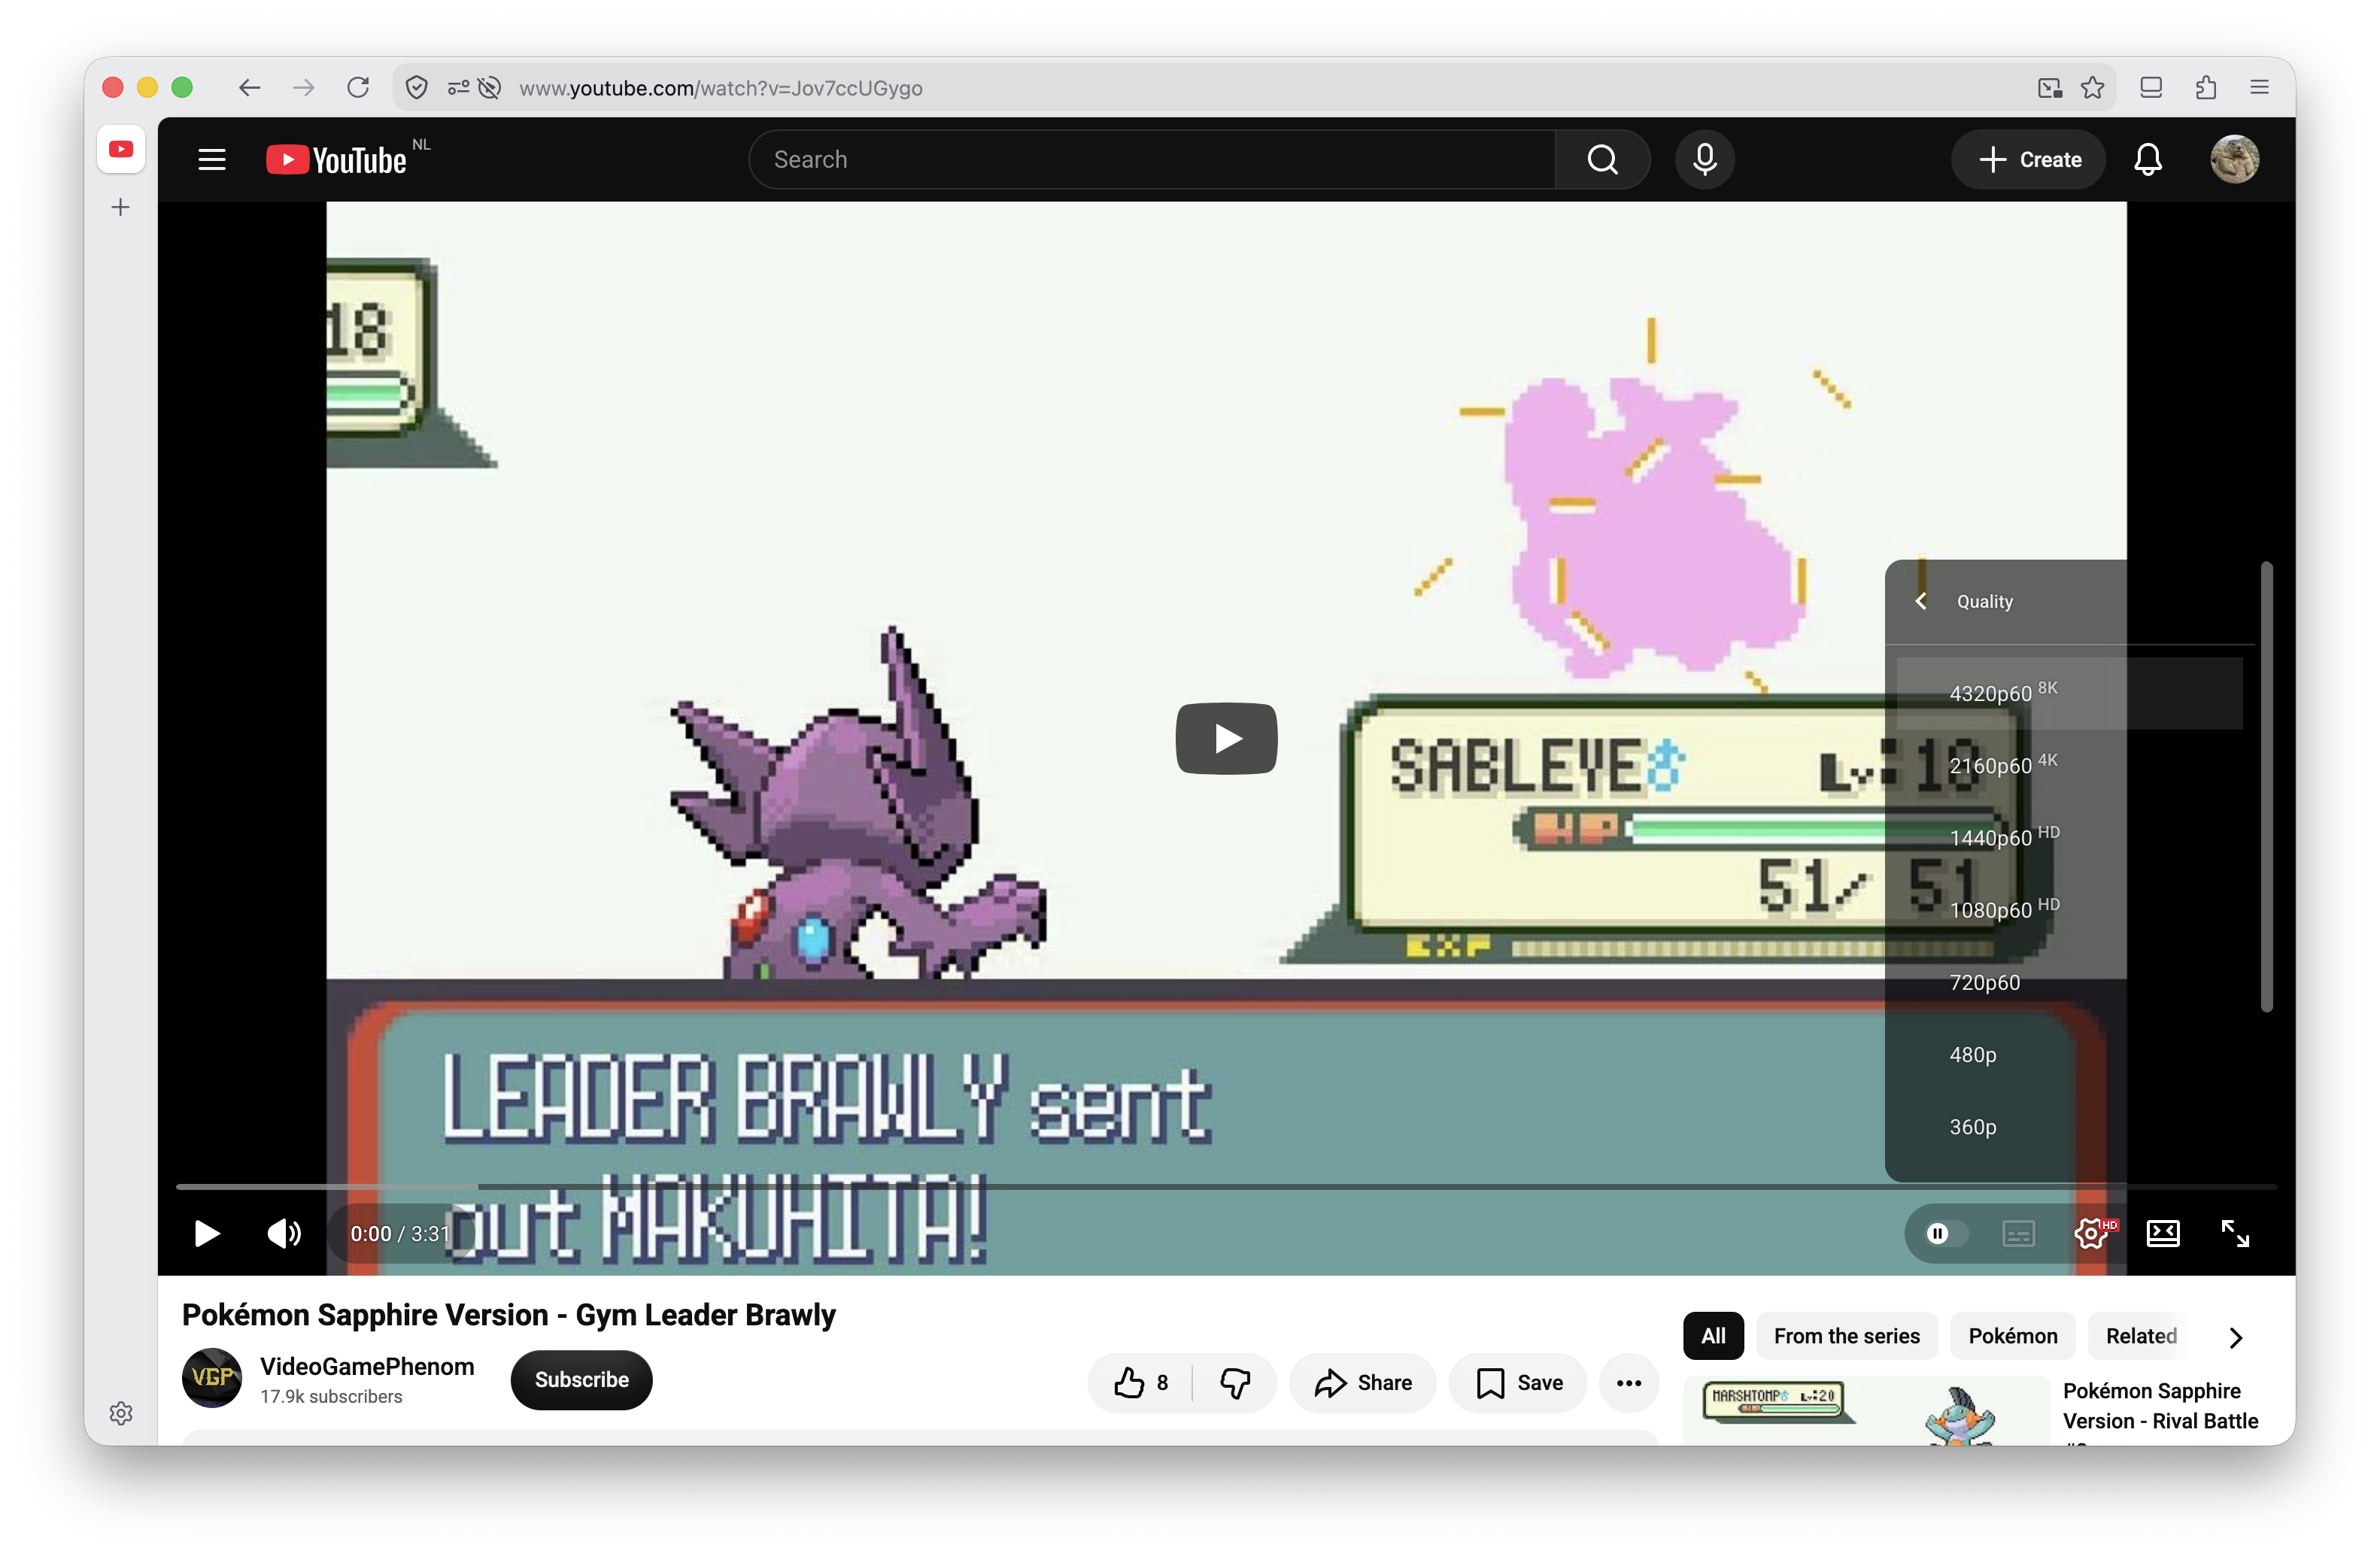Open a new tab with plus
Image resolution: width=2380 pixels, height=1557 pixels.
[121, 207]
